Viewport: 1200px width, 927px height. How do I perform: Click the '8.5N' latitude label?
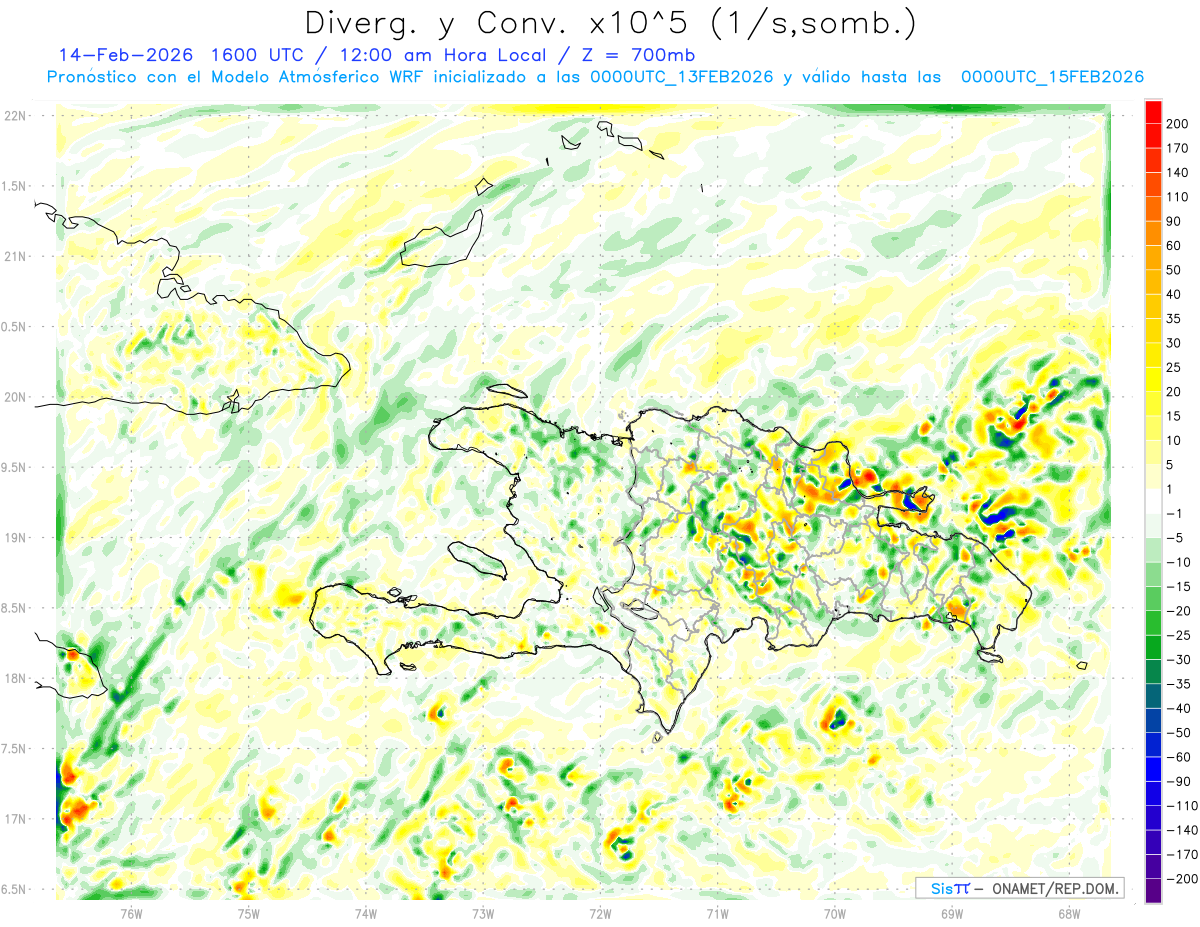(15, 608)
